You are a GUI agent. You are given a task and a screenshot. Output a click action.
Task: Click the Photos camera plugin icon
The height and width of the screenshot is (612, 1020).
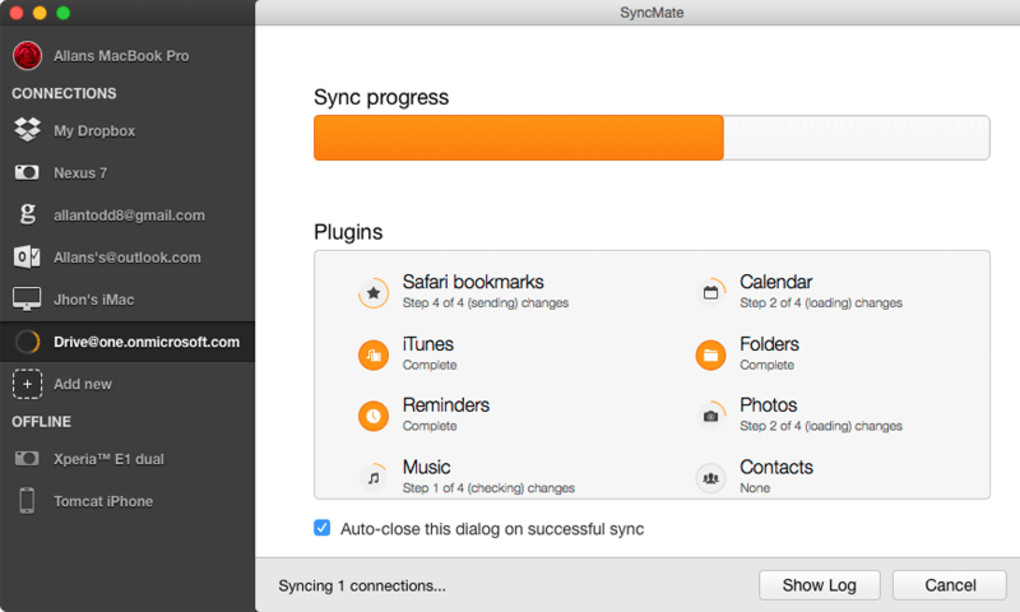tap(710, 416)
